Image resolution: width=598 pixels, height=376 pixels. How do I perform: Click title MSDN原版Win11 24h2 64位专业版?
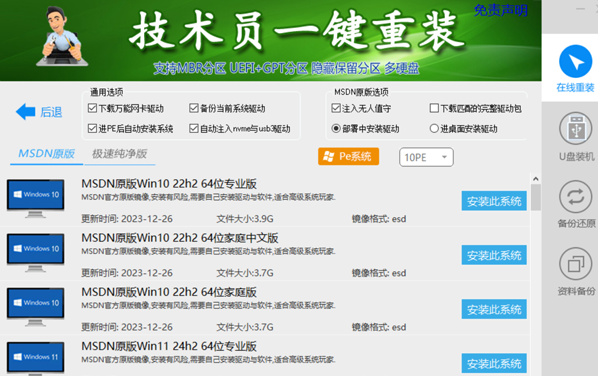pos(169,346)
